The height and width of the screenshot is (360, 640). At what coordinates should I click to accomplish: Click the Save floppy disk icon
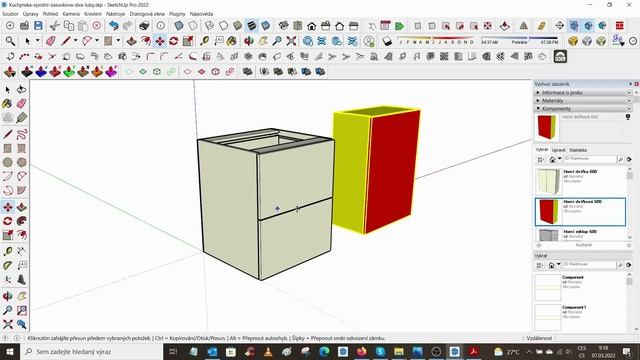(x=38, y=26)
